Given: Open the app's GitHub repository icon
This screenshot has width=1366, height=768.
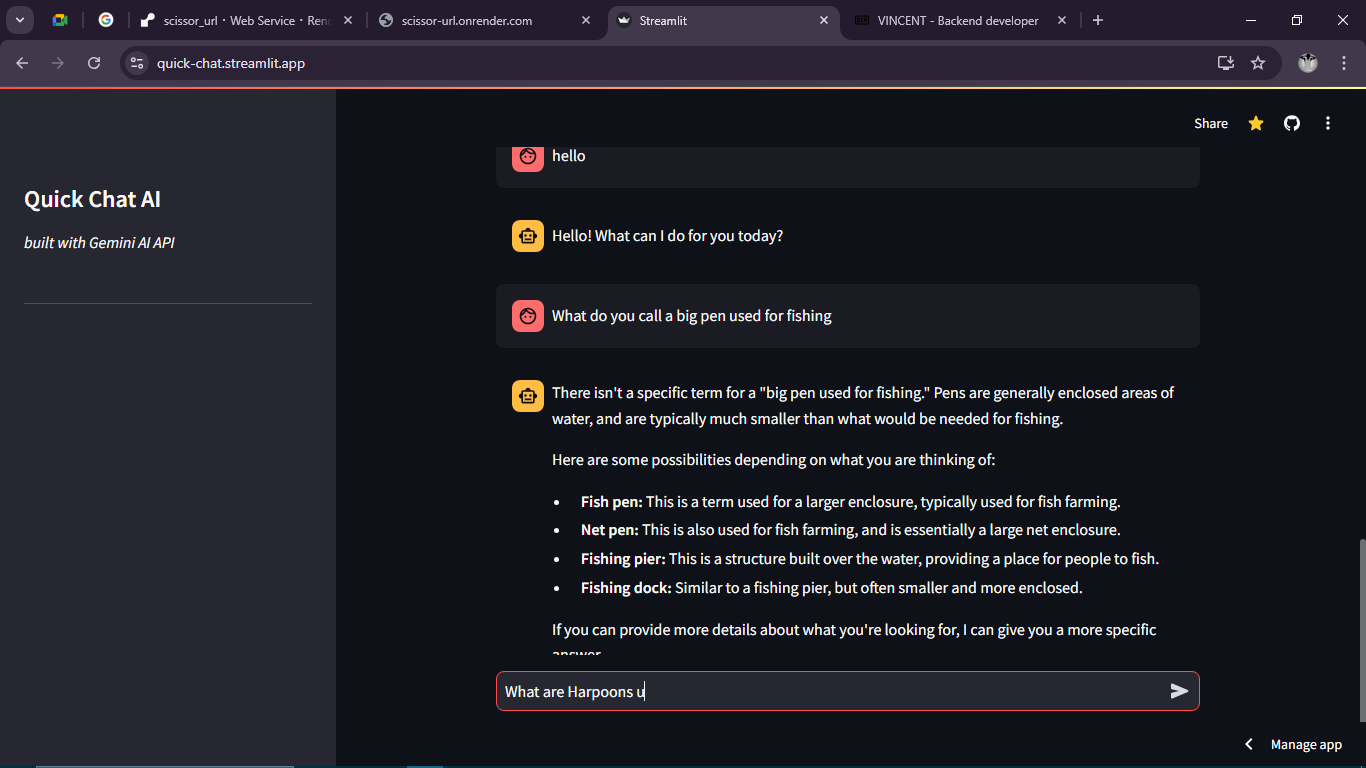Looking at the screenshot, I should click(x=1291, y=123).
